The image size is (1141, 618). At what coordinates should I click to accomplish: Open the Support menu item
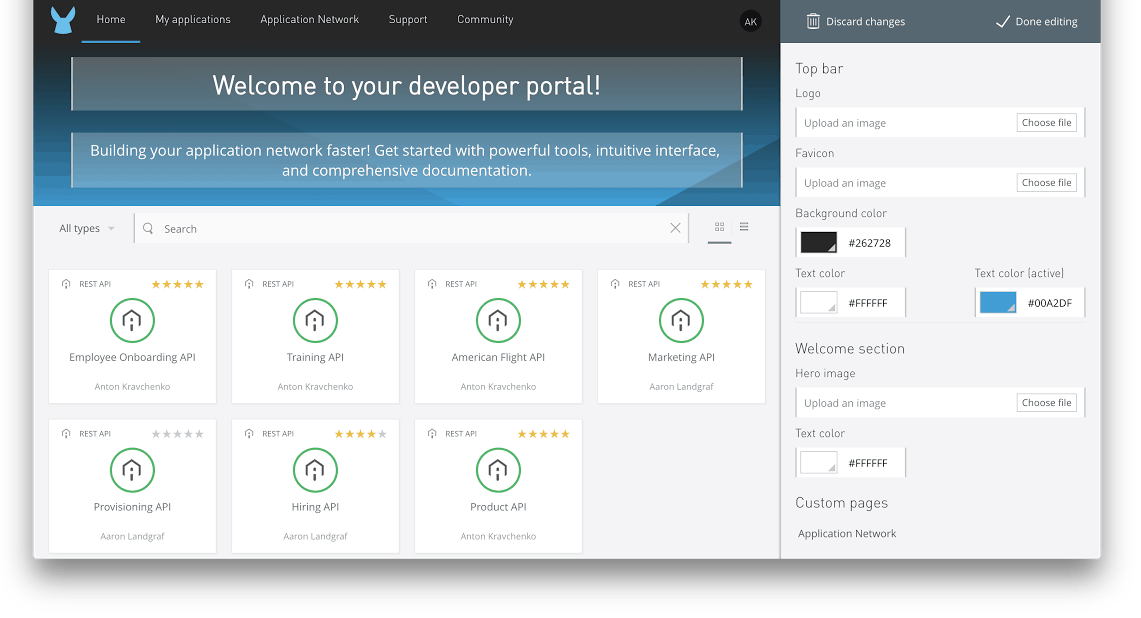pyautogui.click(x=408, y=20)
